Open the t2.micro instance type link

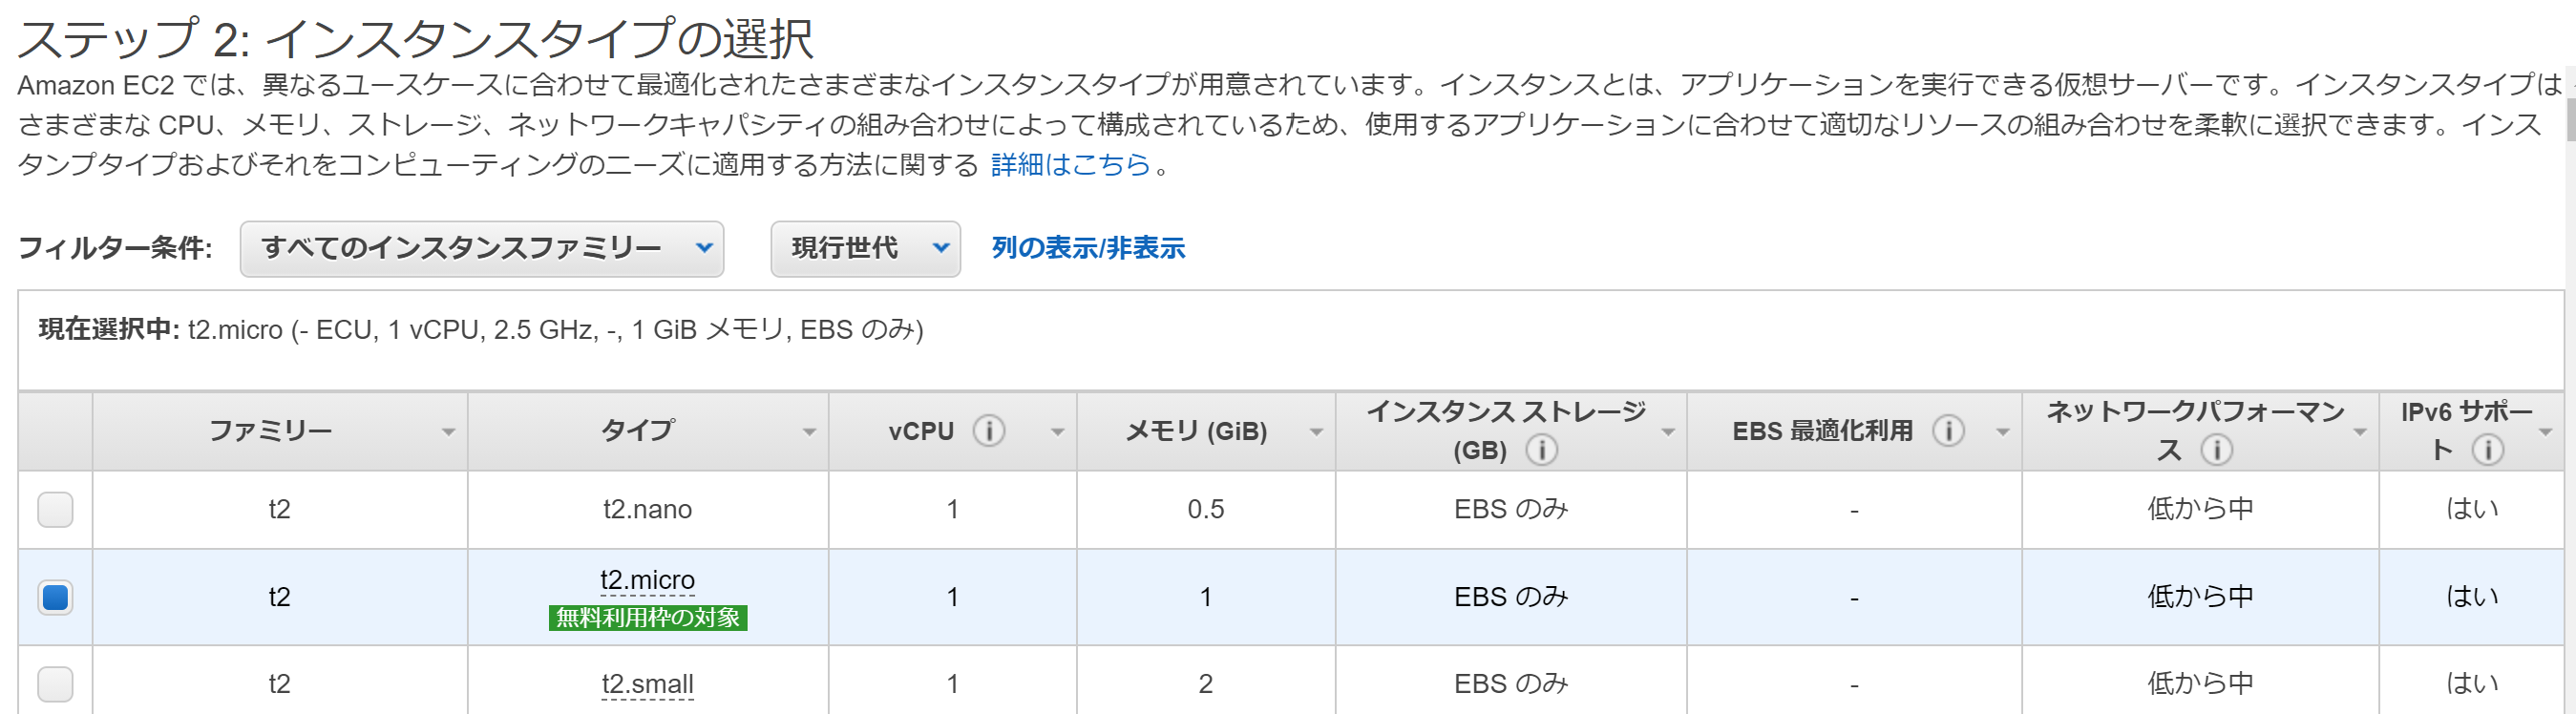pos(647,579)
